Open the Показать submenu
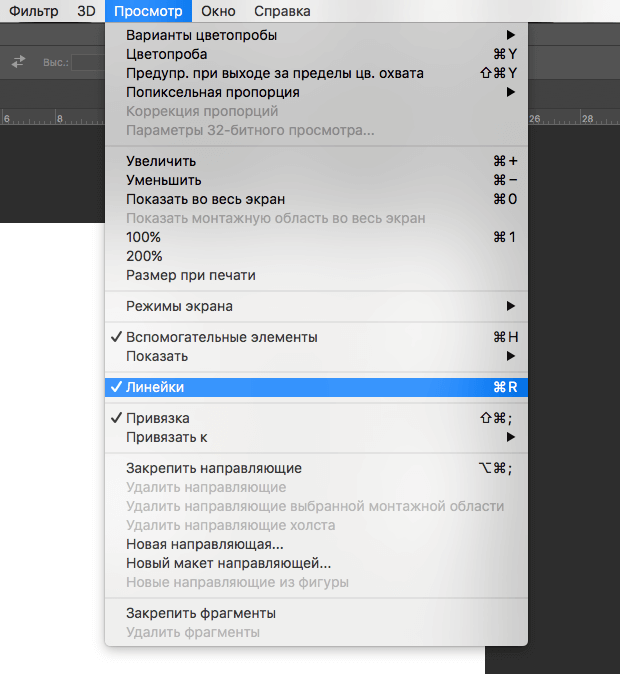The image size is (620, 674). 156,356
